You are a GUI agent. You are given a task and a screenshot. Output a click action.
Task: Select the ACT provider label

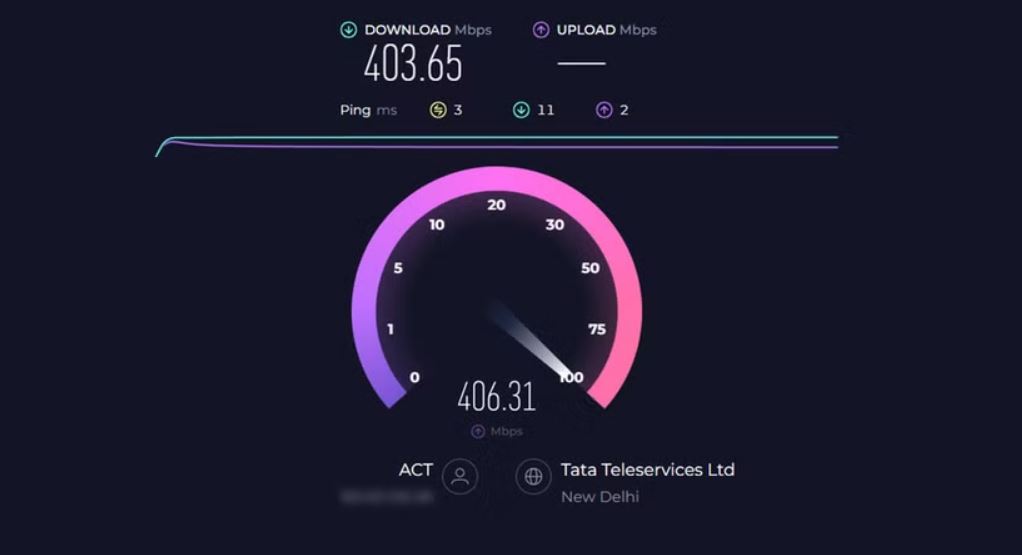[x=415, y=470]
